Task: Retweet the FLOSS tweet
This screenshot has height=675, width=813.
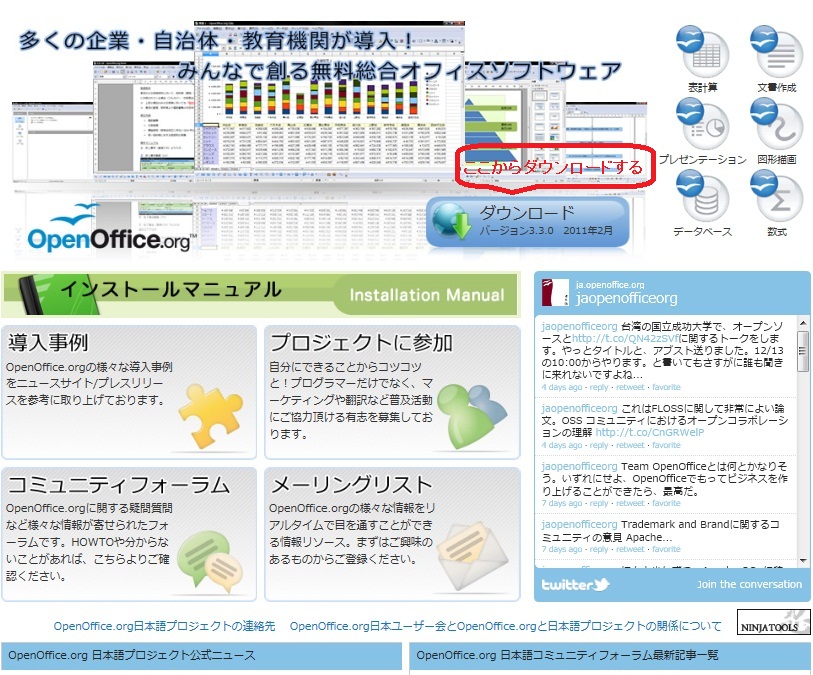Action: [x=630, y=445]
